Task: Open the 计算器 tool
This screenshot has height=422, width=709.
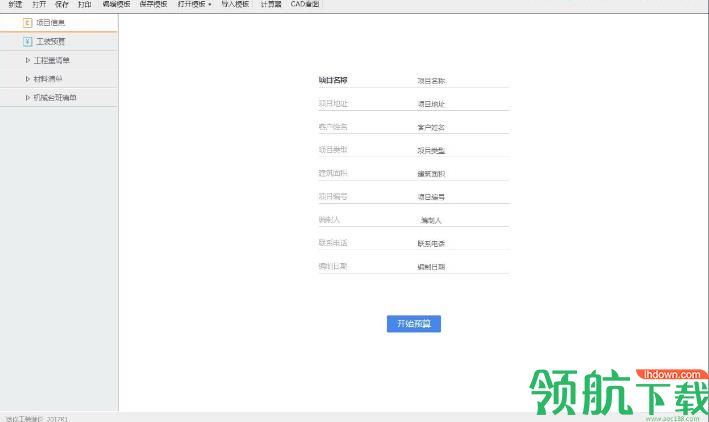Action: tap(271, 4)
